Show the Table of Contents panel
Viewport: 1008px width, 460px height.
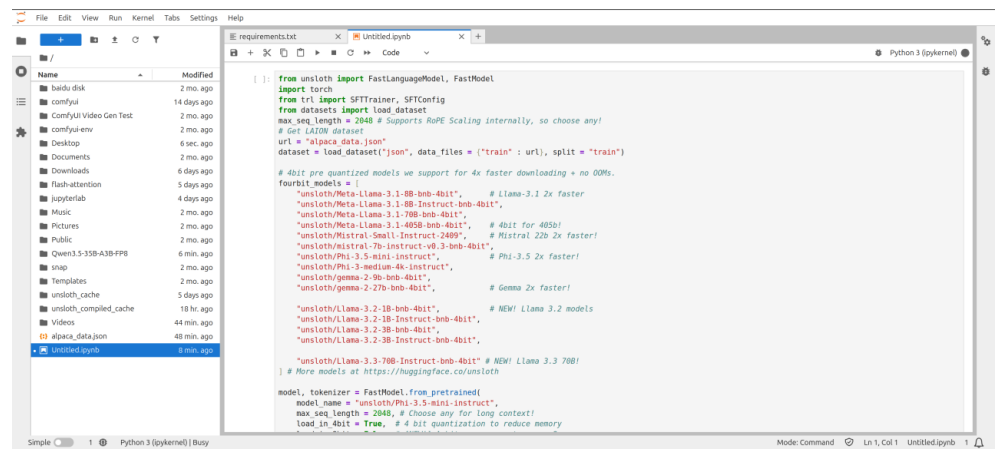click(21, 102)
